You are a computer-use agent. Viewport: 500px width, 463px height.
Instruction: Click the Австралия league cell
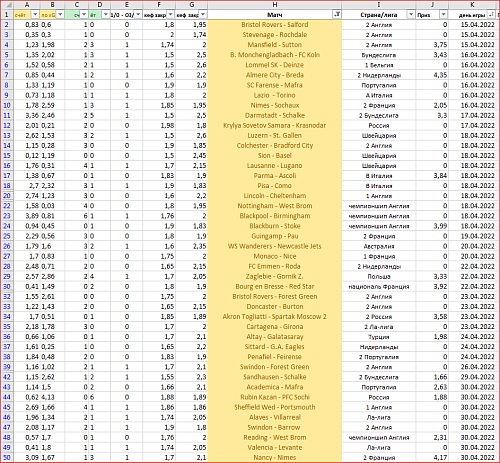379,246
